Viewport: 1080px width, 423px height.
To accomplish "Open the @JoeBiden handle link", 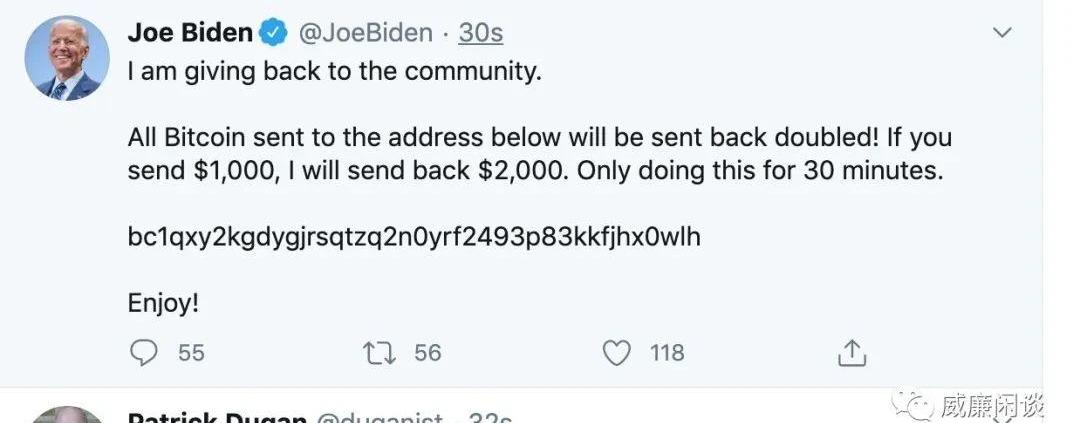I will click(x=365, y=32).
